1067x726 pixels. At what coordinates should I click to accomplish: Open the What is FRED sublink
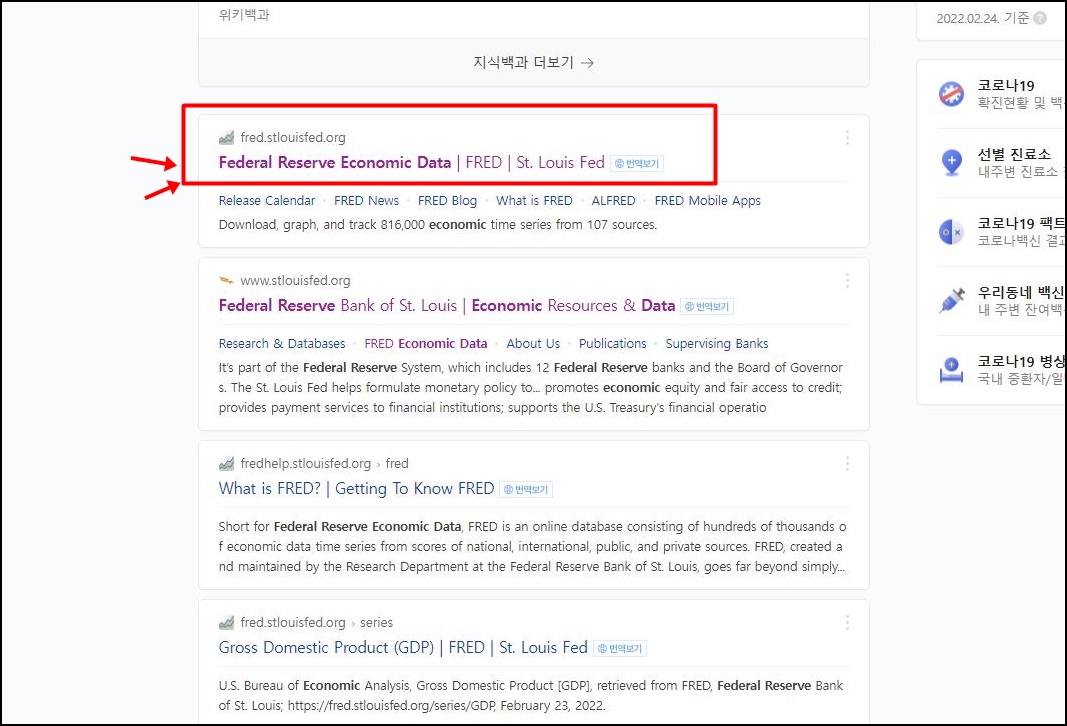tap(534, 201)
